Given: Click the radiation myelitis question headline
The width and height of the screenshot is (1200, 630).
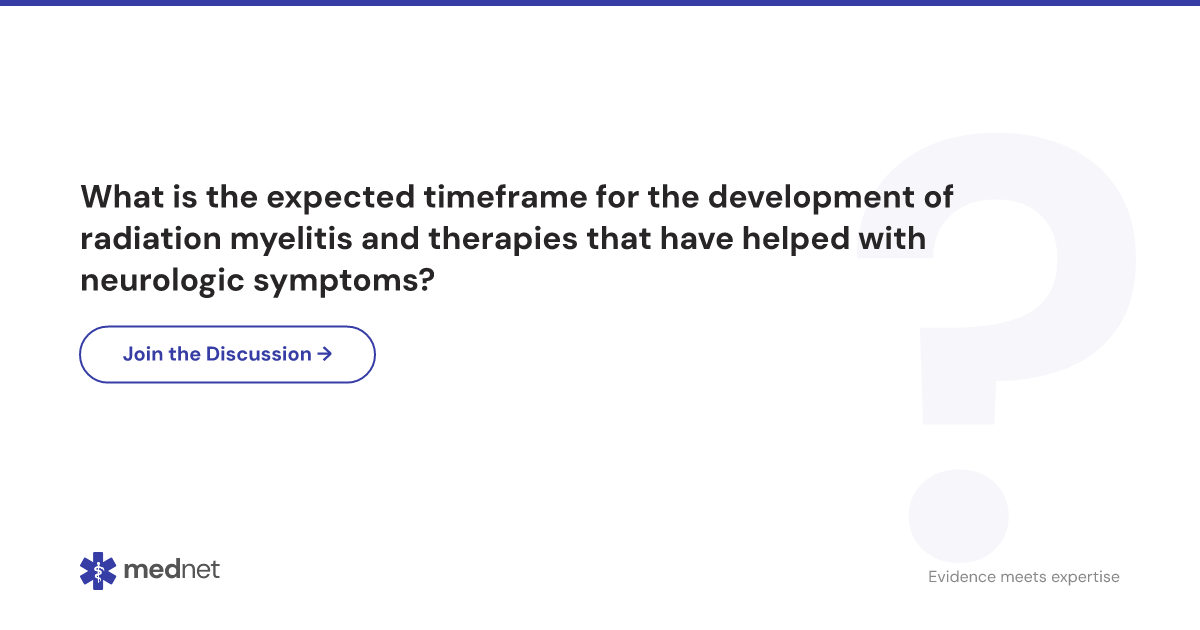Looking at the screenshot, I should click(x=517, y=239).
